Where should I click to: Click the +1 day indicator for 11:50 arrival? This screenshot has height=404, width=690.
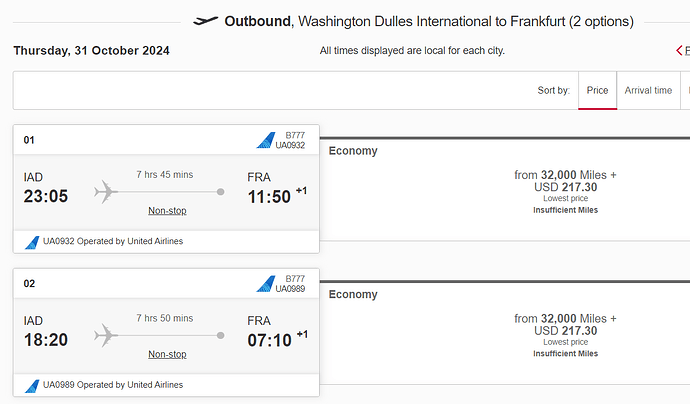[x=301, y=191]
